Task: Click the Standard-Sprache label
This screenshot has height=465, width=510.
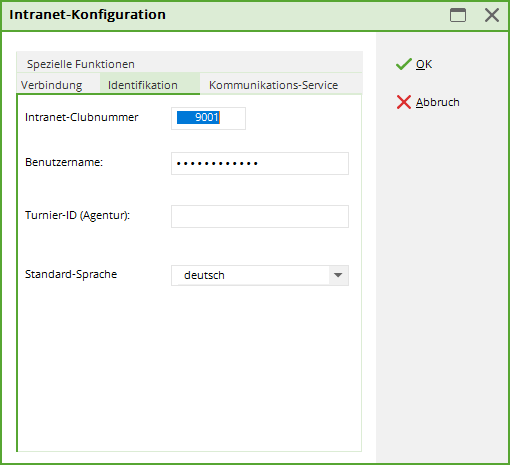Action: (71, 274)
